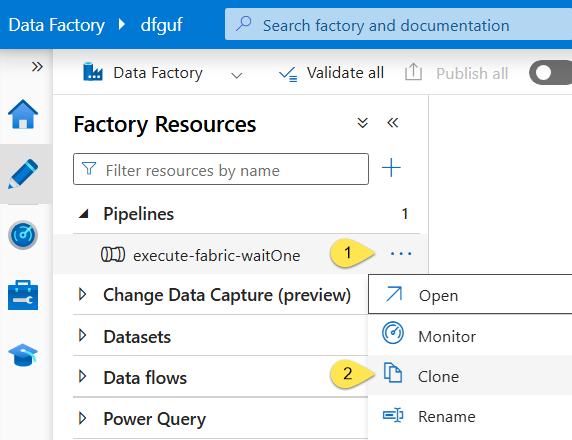Click the Open arrow icon in context menu
Viewport: 572px width, 440px height.
coord(394,294)
